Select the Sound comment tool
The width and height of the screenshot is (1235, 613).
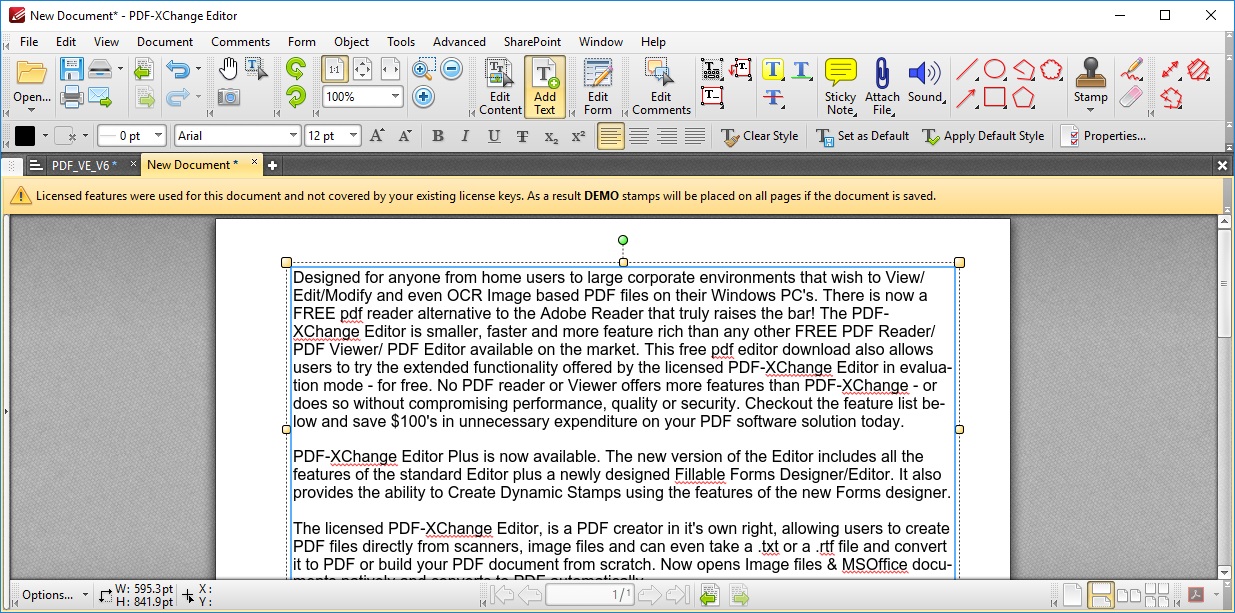click(x=925, y=80)
